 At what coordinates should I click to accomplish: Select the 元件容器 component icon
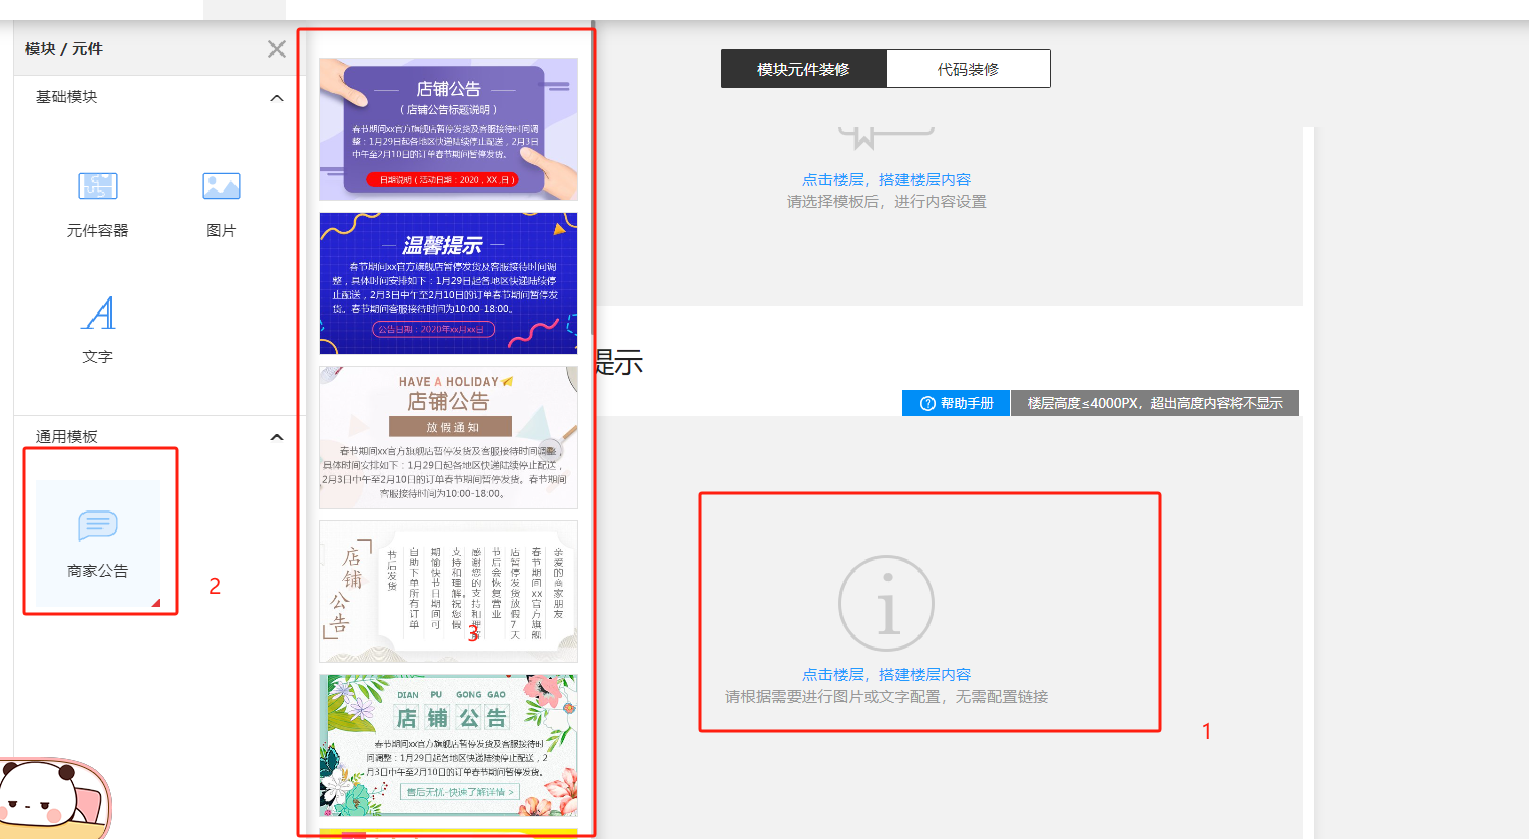(x=98, y=187)
